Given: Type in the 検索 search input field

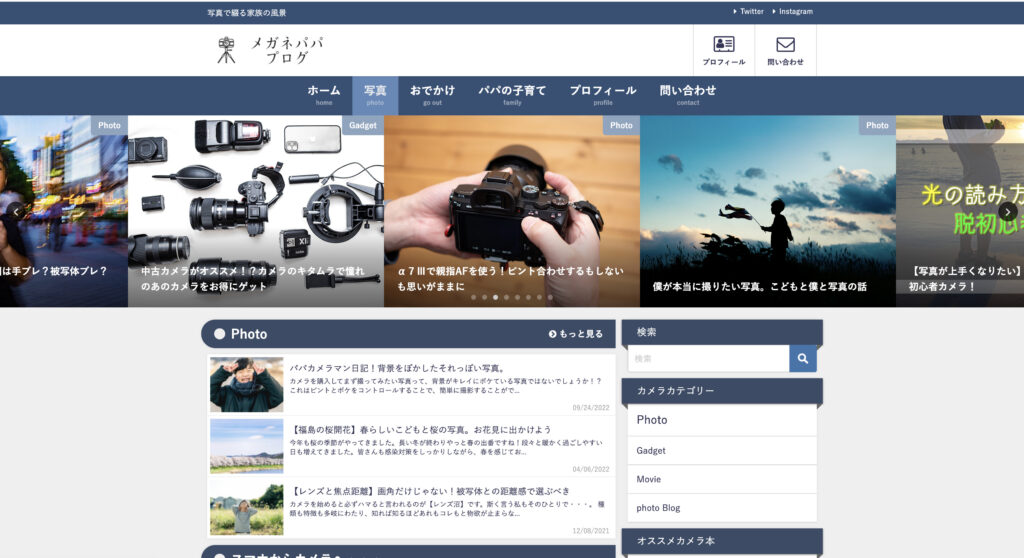Looking at the screenshot, I should 708,359.
